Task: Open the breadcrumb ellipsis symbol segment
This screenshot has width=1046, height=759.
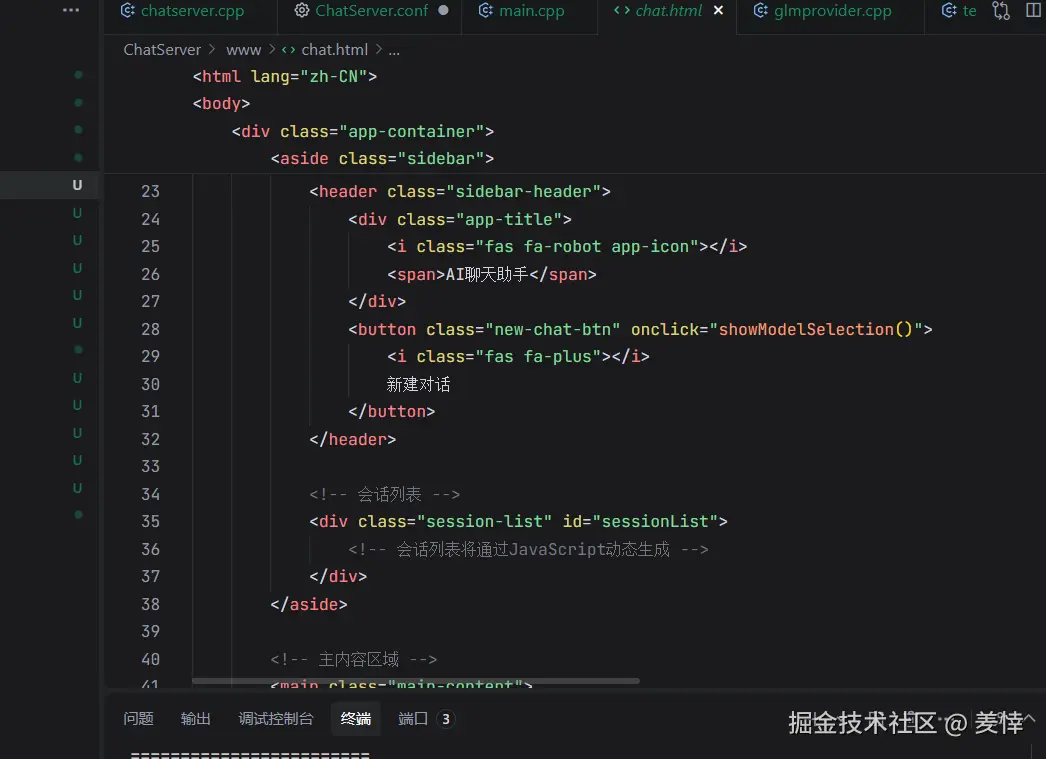Action: (394, 50)
